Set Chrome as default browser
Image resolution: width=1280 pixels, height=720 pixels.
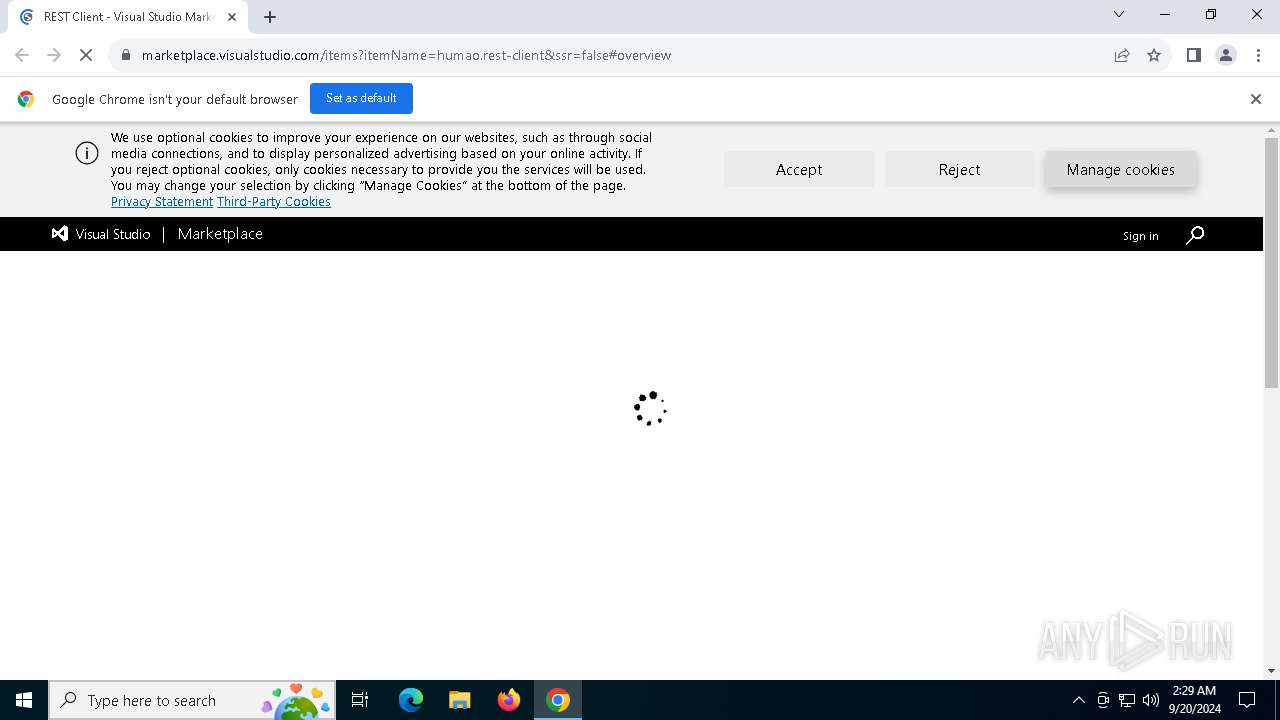[x=361, y=98]
